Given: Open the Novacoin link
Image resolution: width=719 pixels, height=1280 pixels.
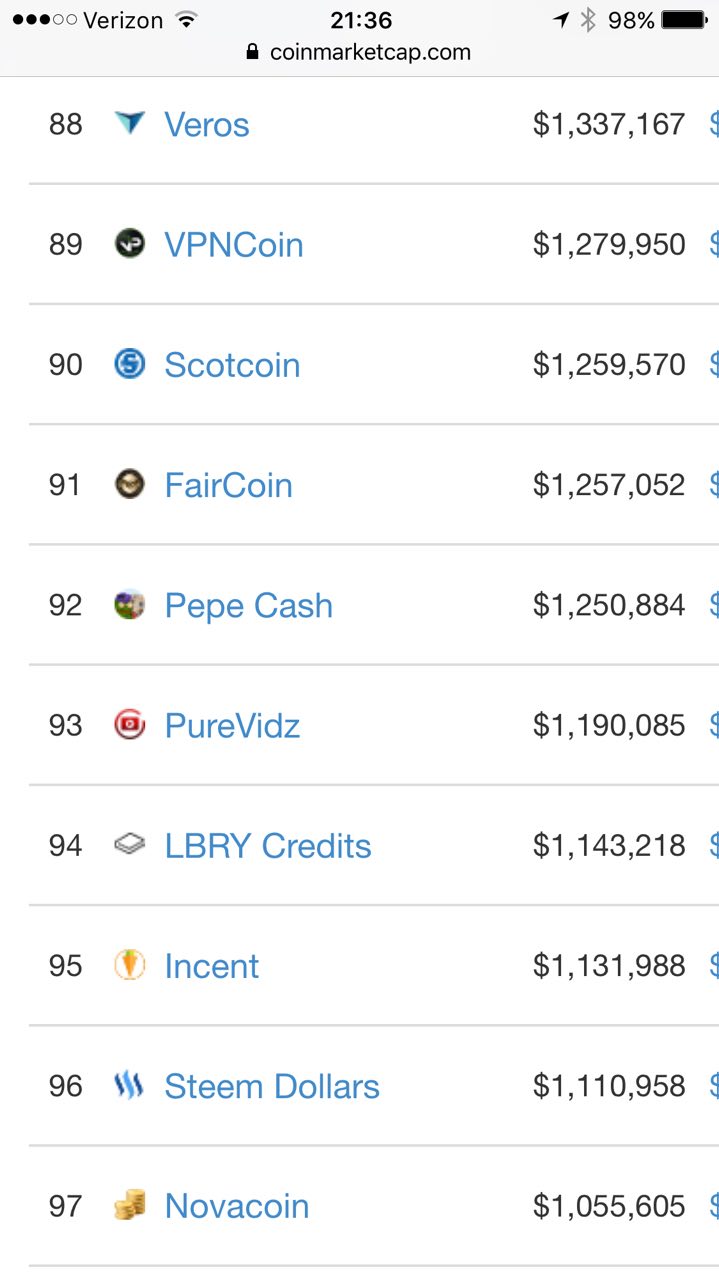Looking at the screenshot, I should click(237, 1206).
